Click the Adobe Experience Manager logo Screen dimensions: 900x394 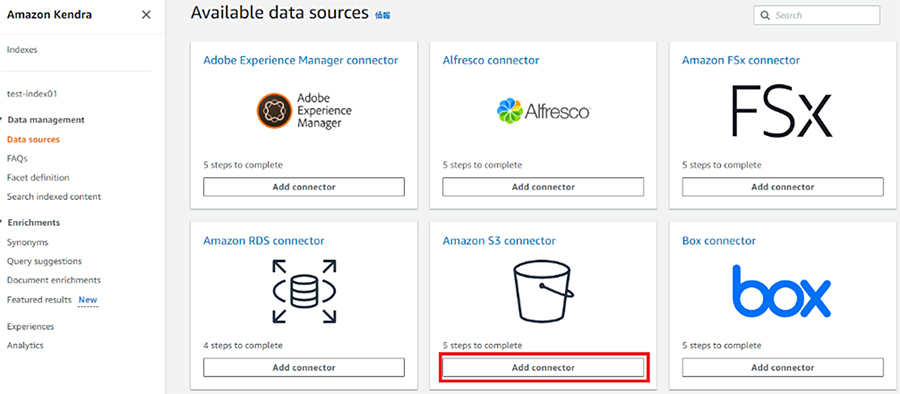[304, 110]
